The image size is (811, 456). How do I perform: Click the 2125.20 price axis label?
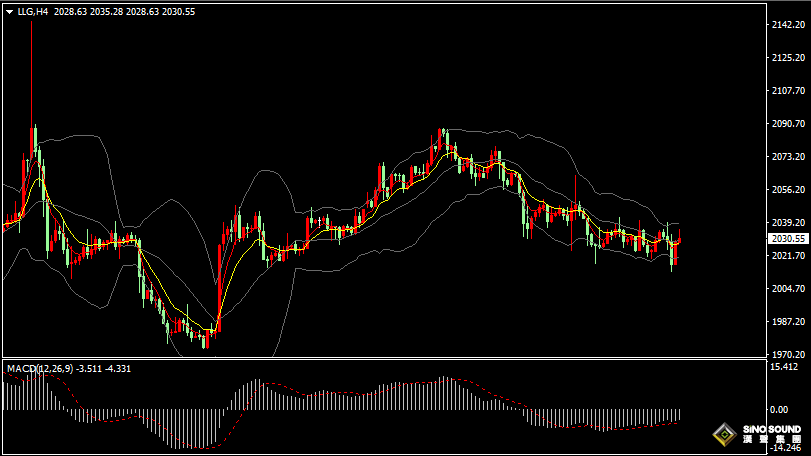pos(788,58)
